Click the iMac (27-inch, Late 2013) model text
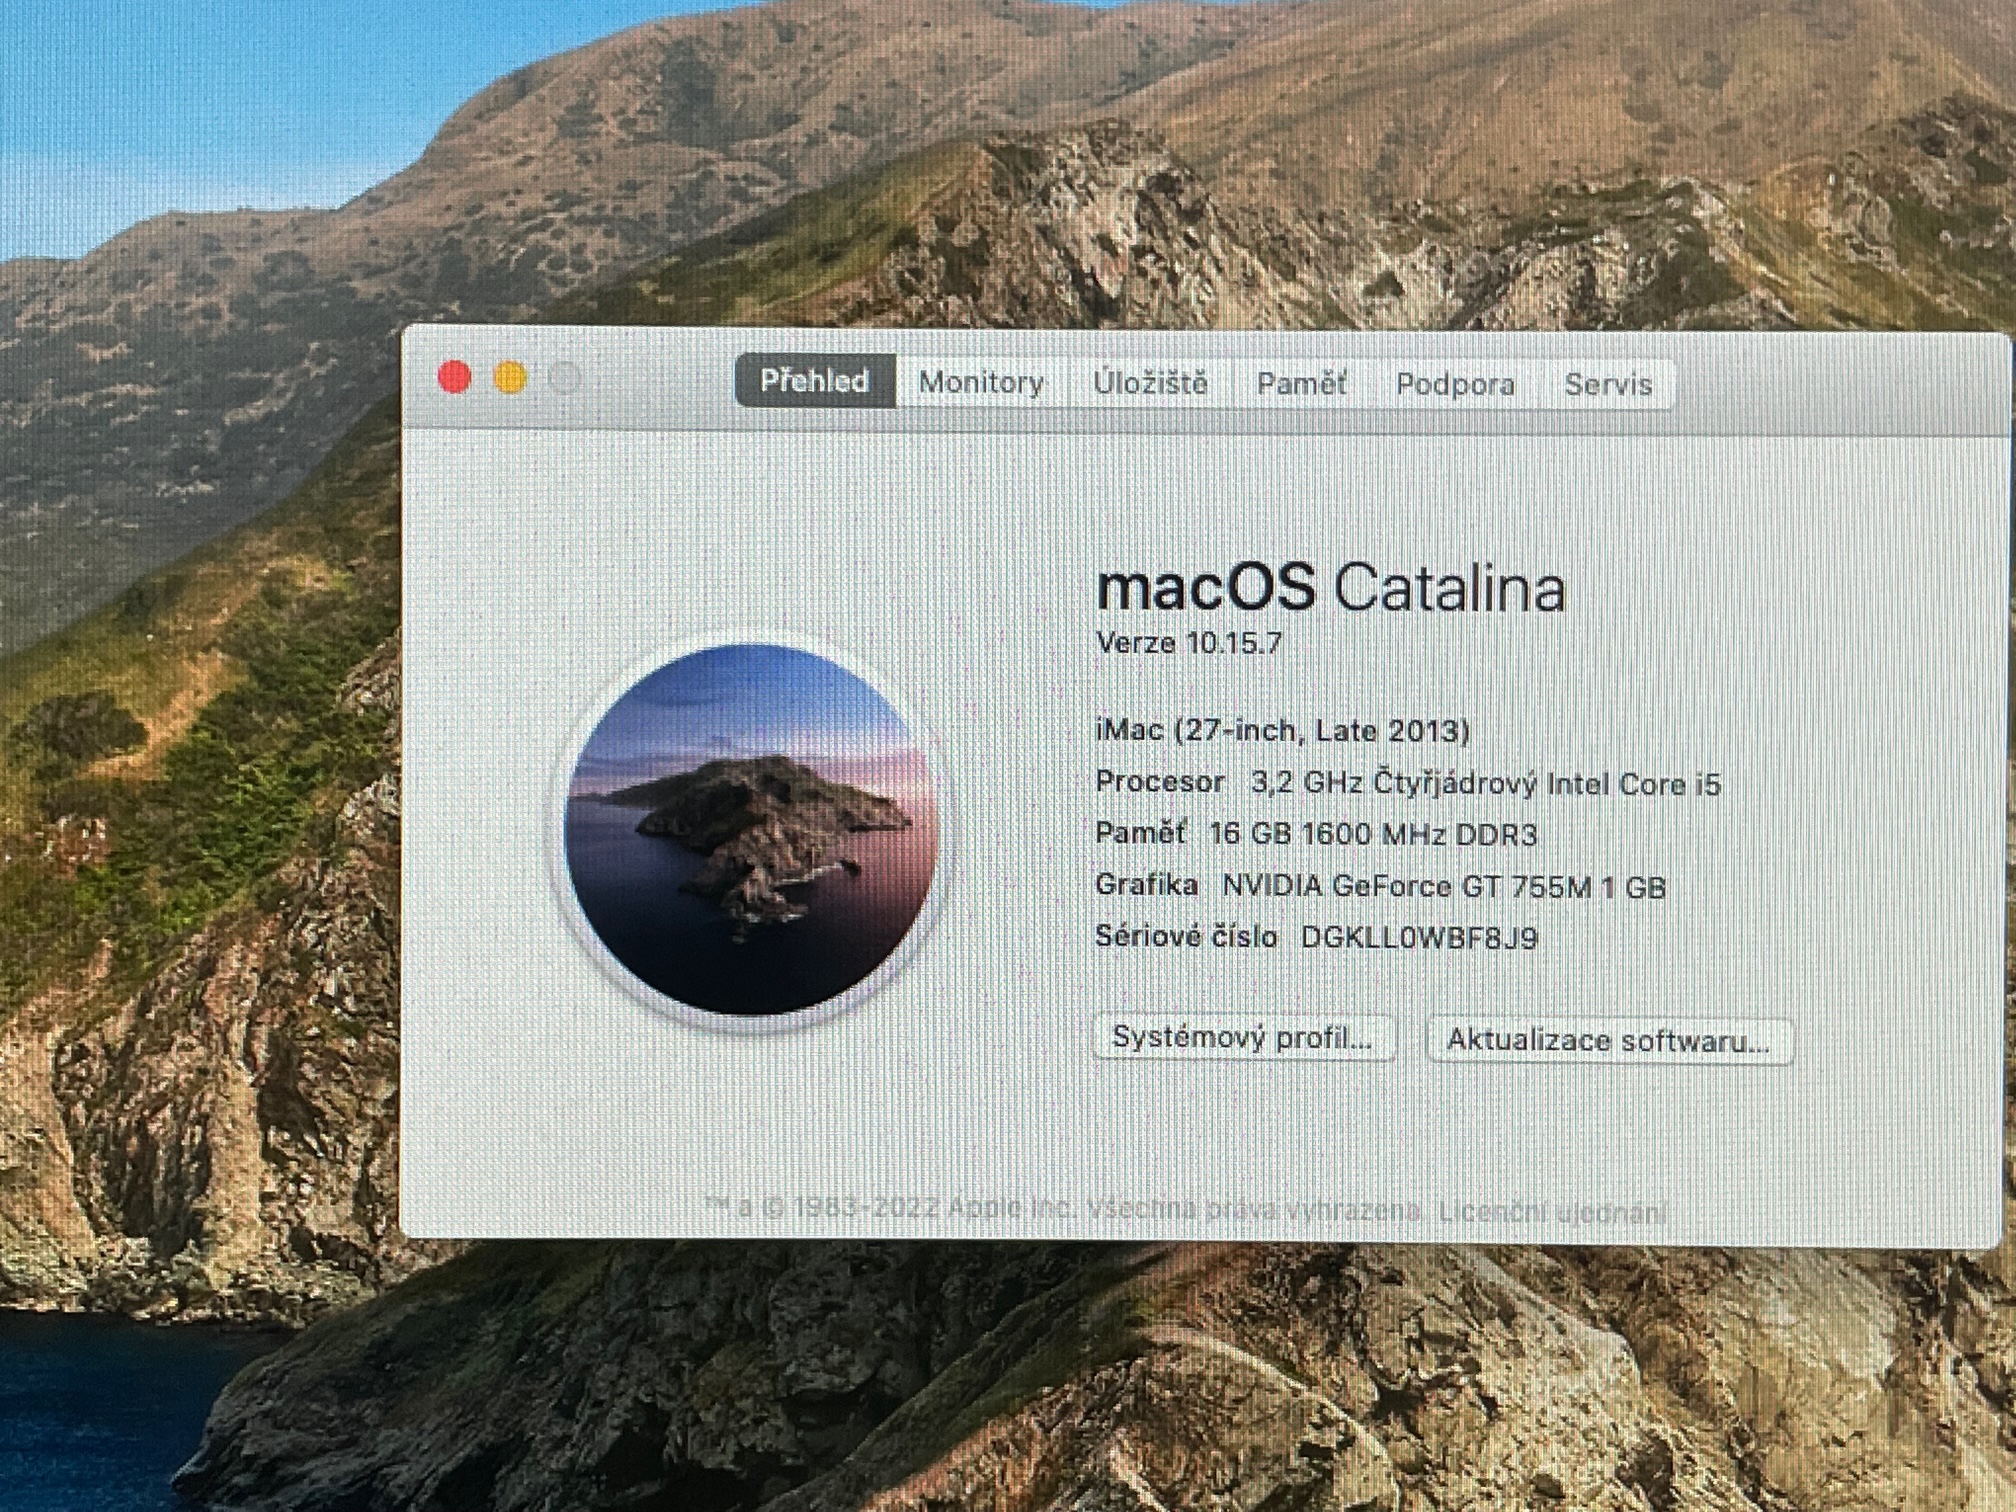Viewport: 2016px width, 1512px height. coord(1282,731)
